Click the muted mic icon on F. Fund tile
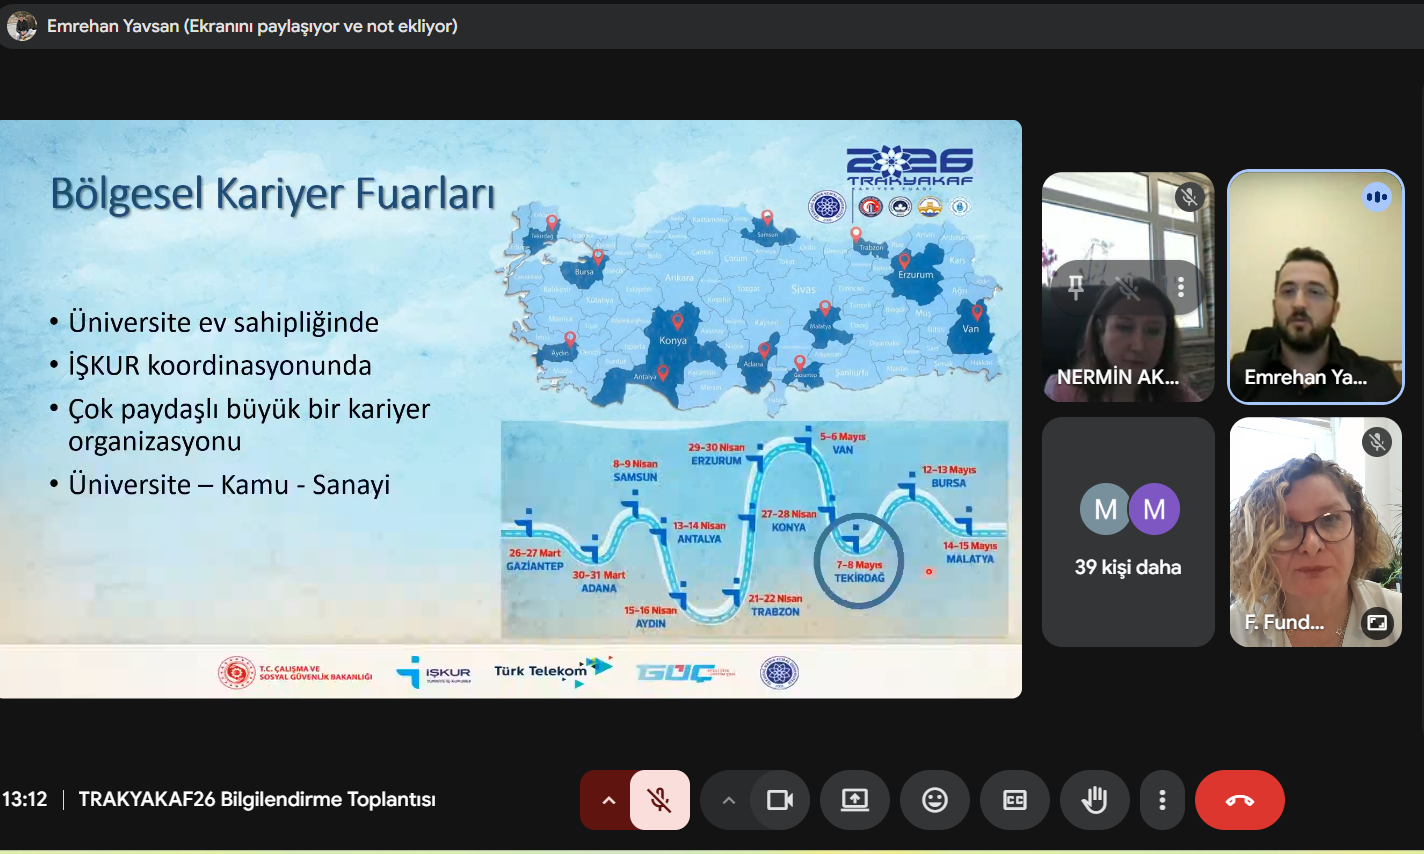The width and height of the screenshot is (1424, 854). pyautogui.click(x=1377, y=442)
